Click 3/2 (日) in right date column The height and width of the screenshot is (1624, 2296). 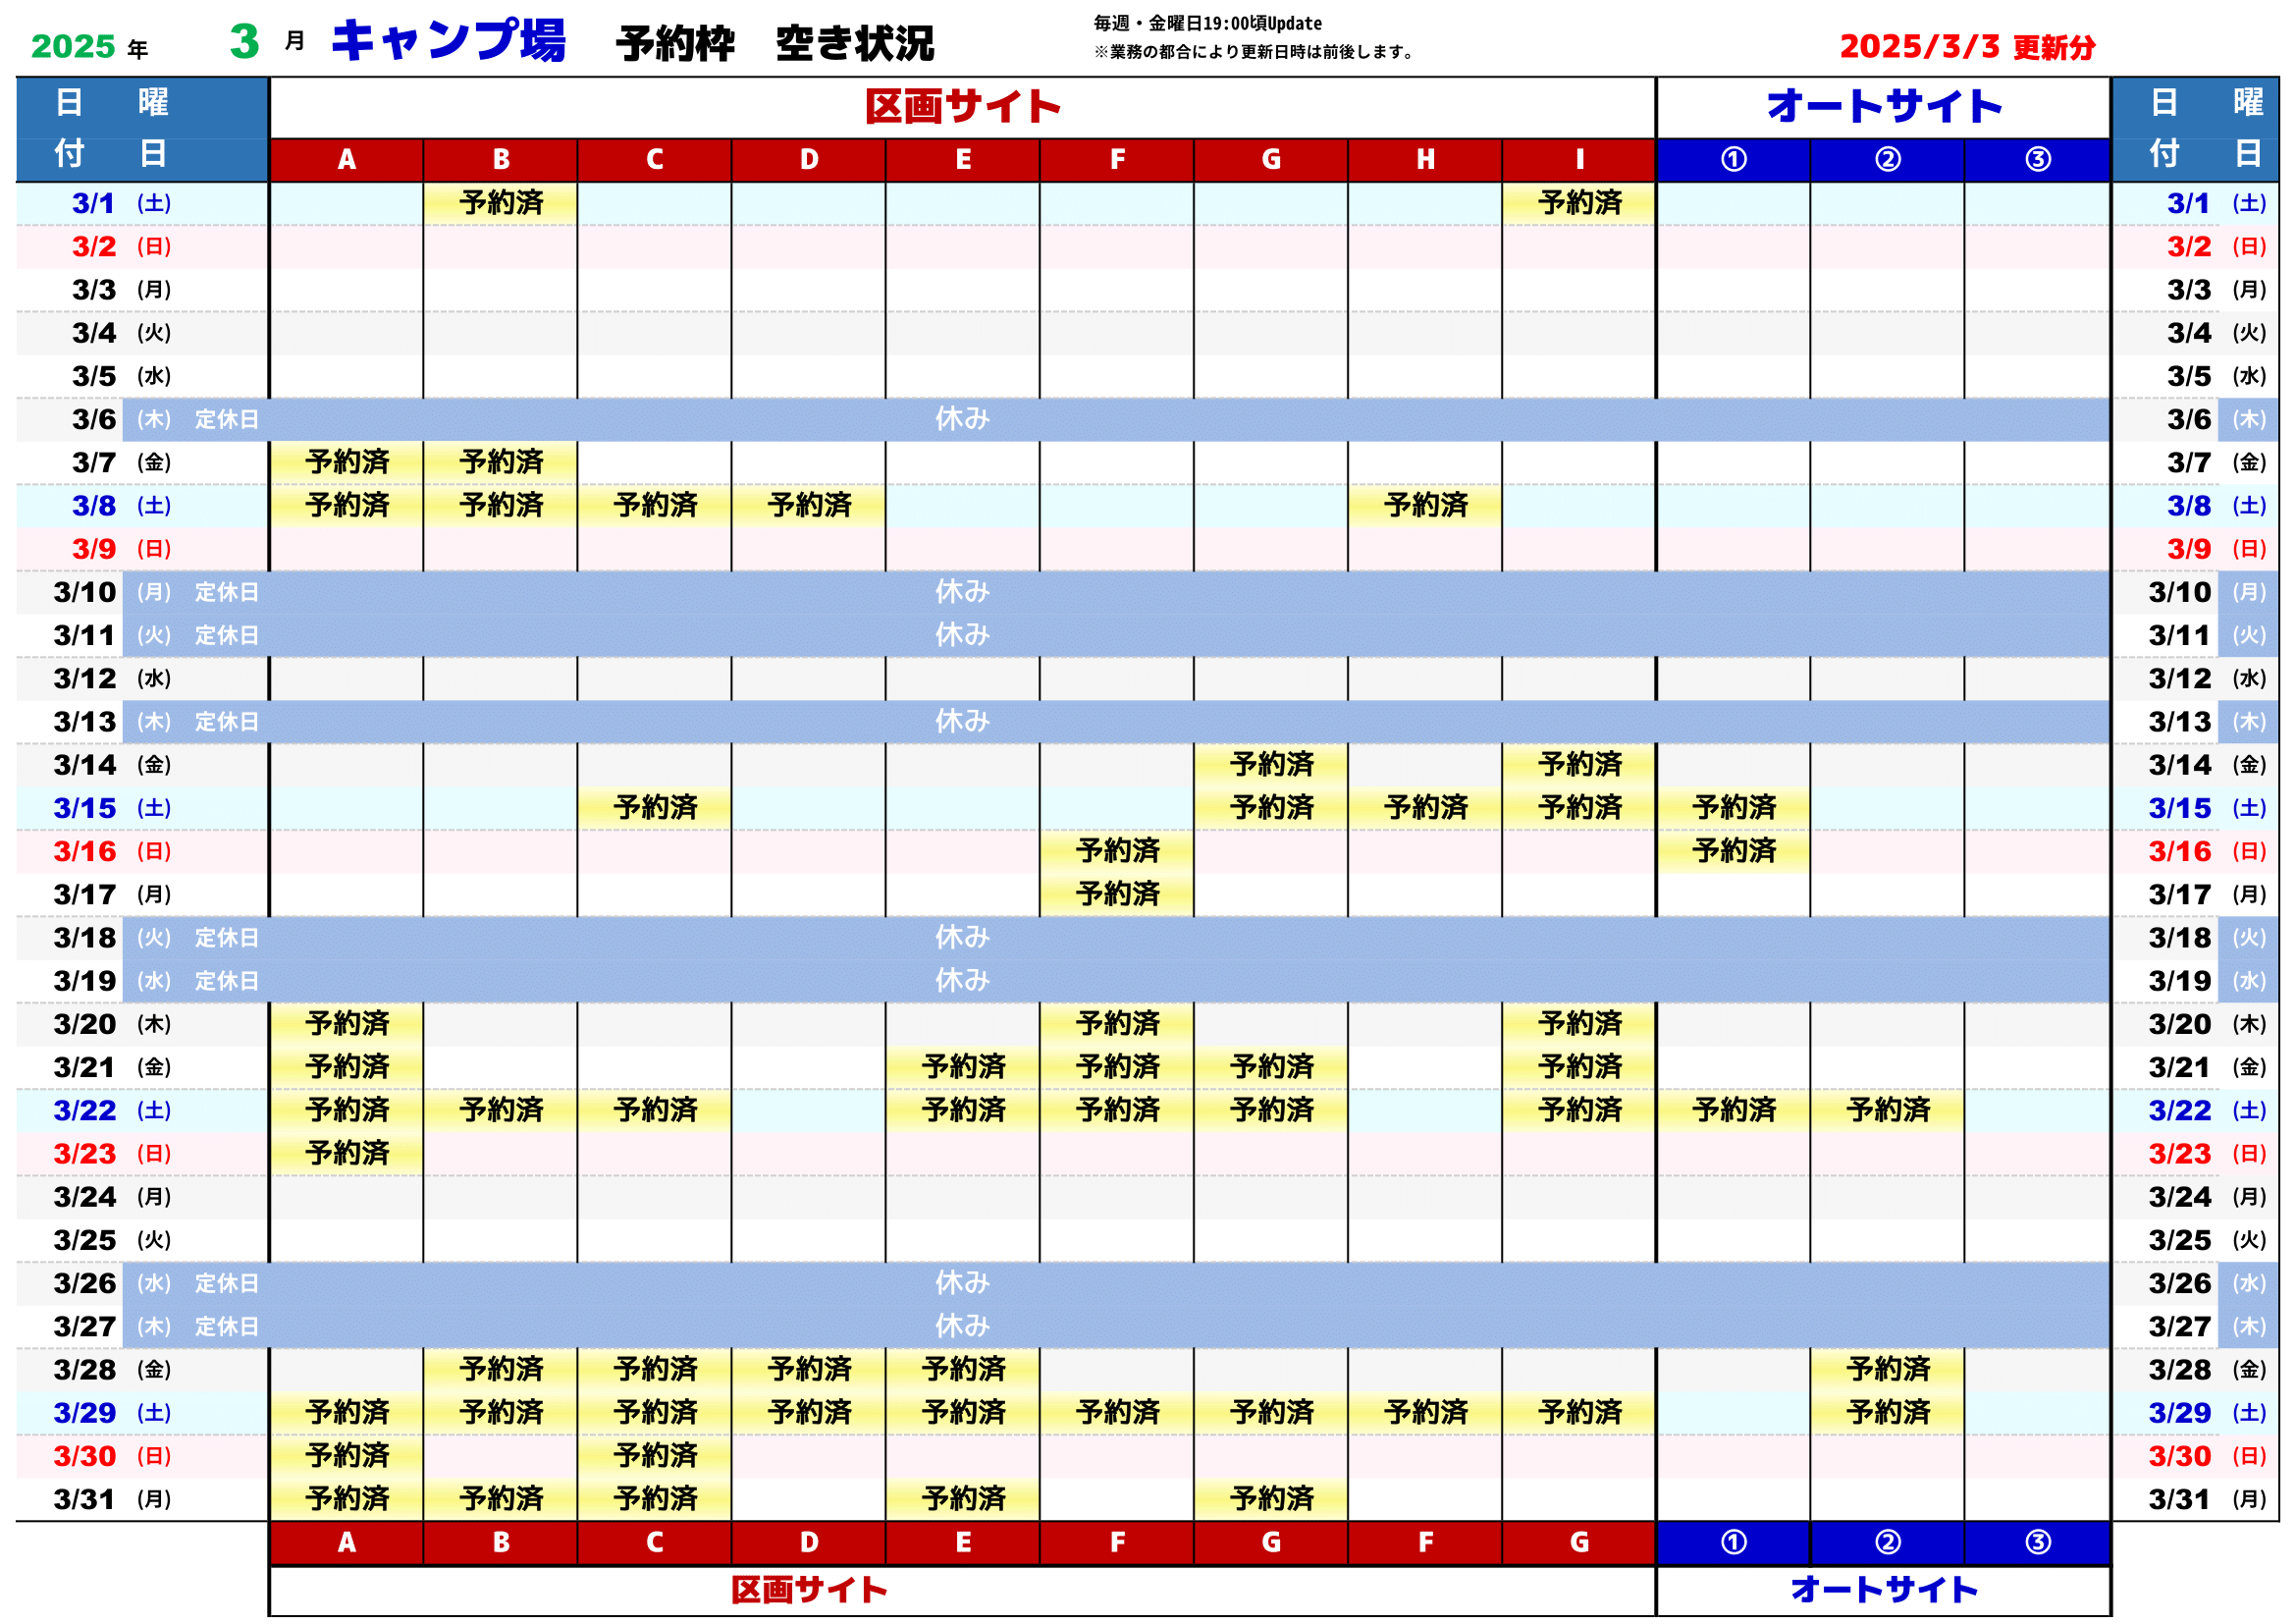(x=2217, y=247)
